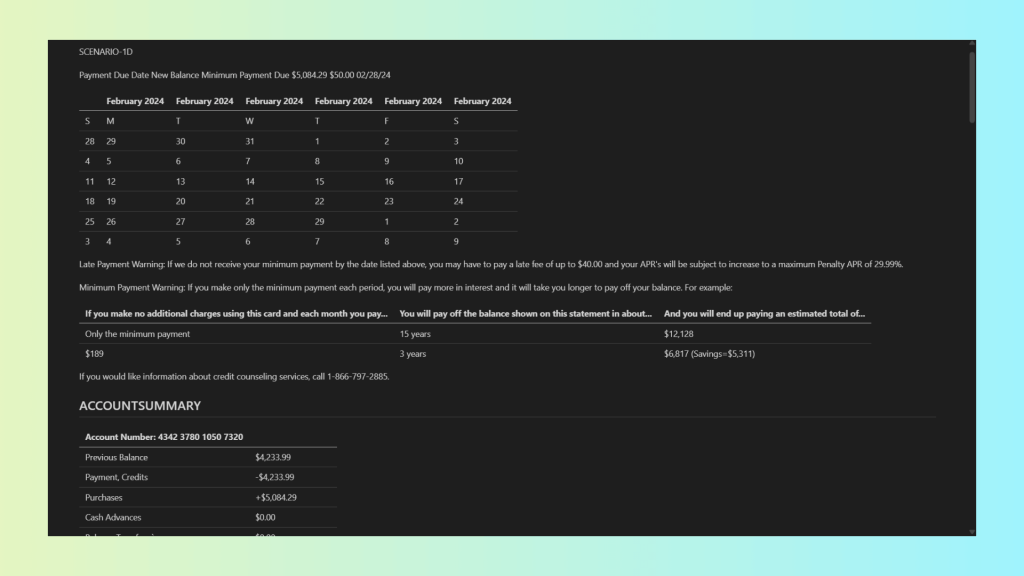The height and width of the screenshot is (576, 1024).
Task: Click the '15 years' payoff cell
Action: [415, 334]
